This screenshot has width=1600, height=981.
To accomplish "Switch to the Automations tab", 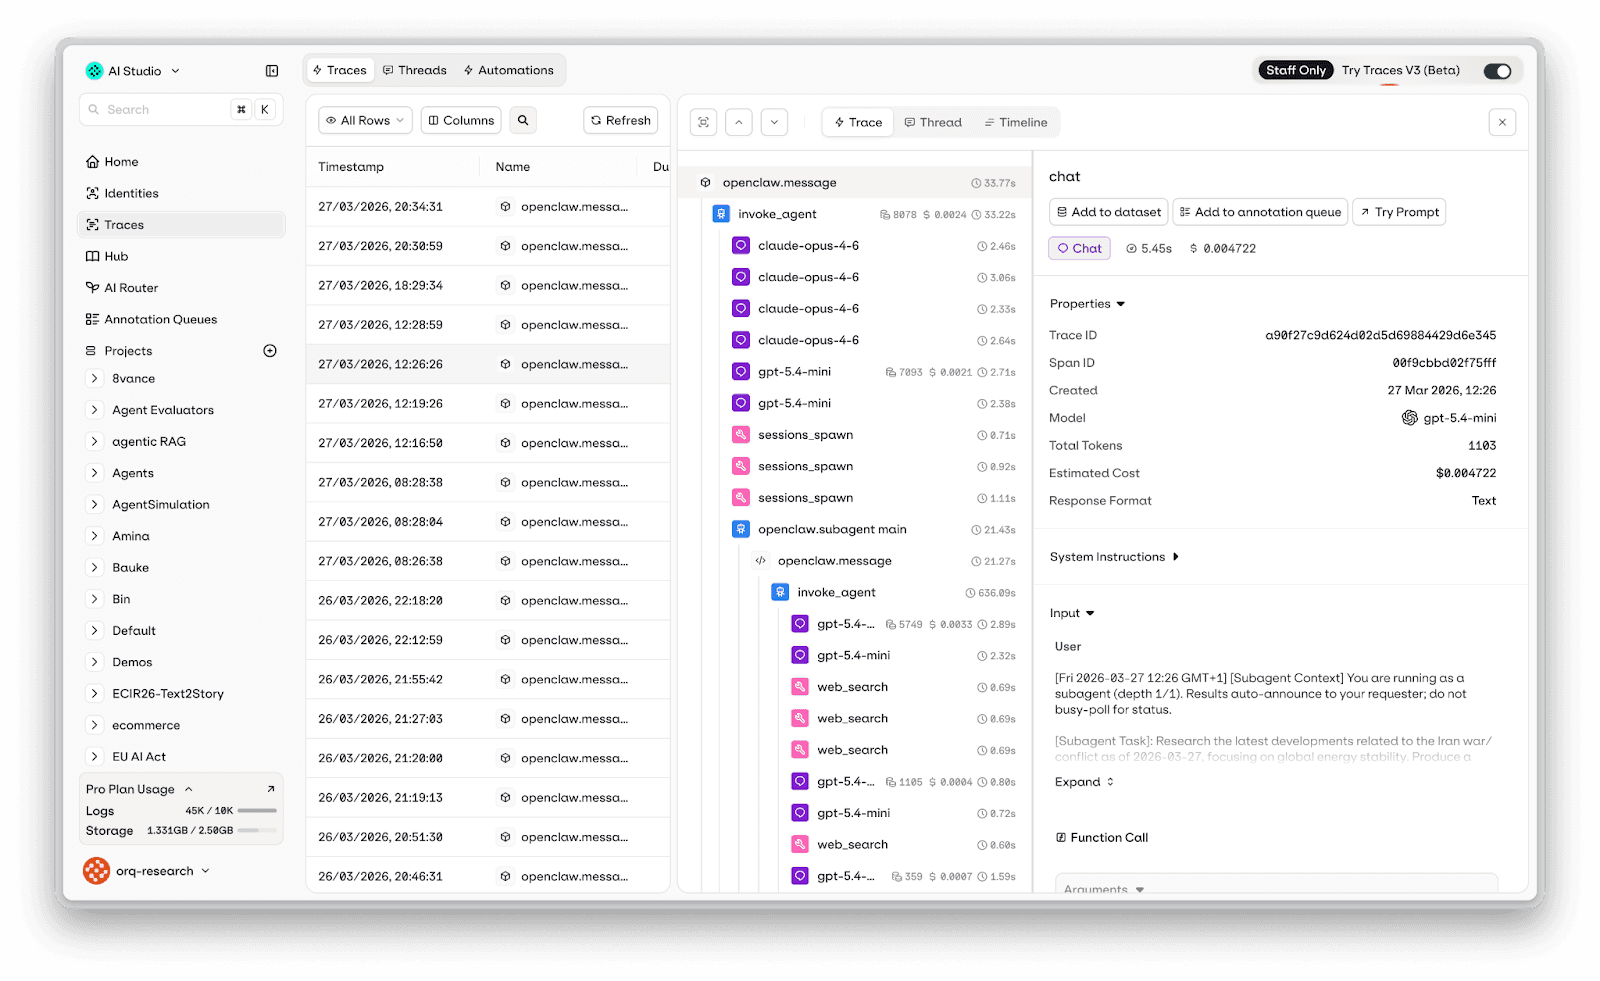I will 509,70.
